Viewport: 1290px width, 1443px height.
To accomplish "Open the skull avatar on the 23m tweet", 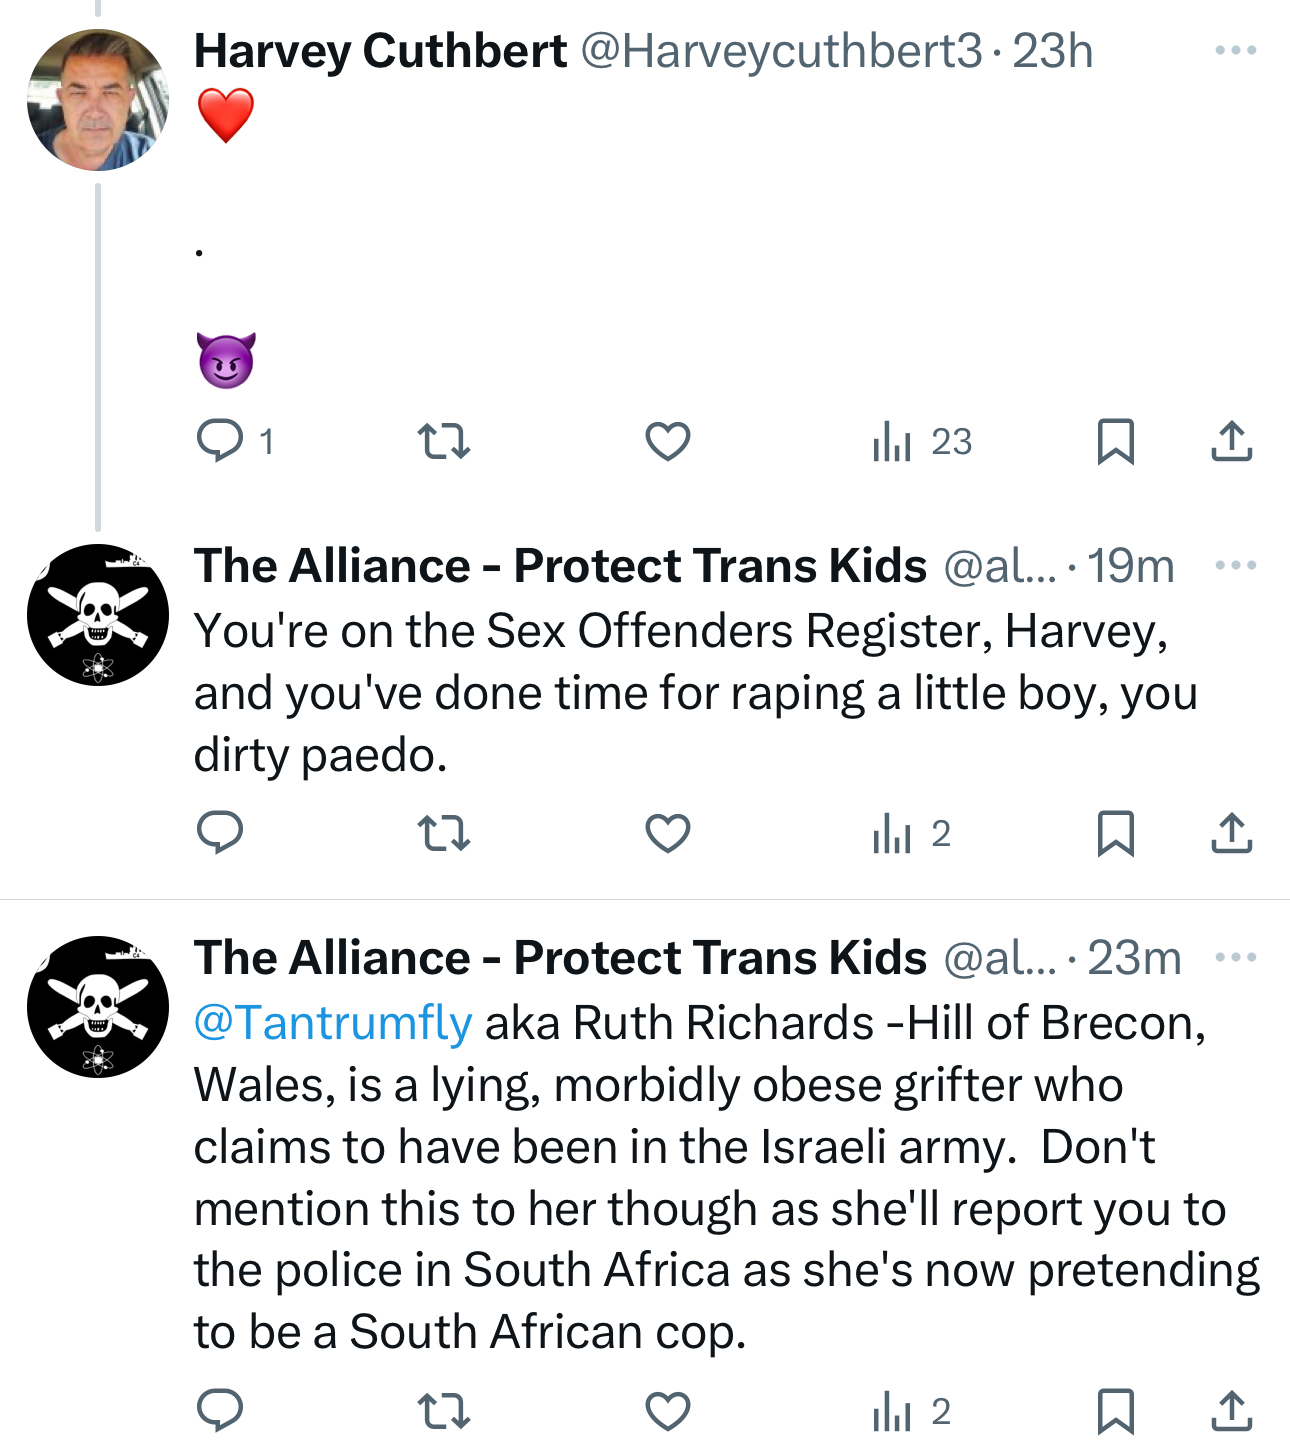I will pos(97,1006).
